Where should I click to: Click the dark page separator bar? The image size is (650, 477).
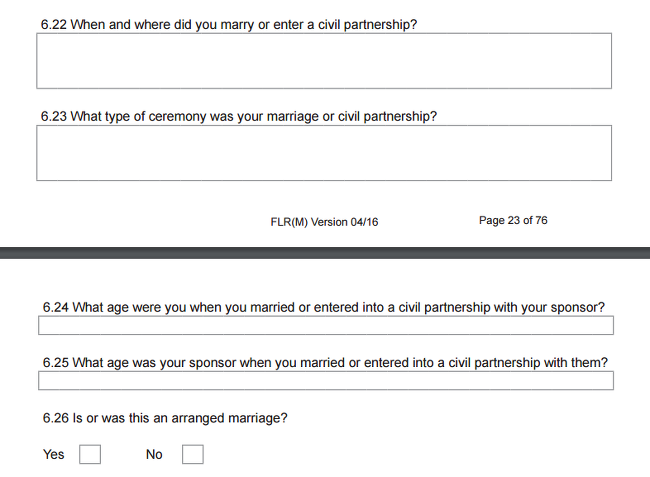(x=325, y=253)
